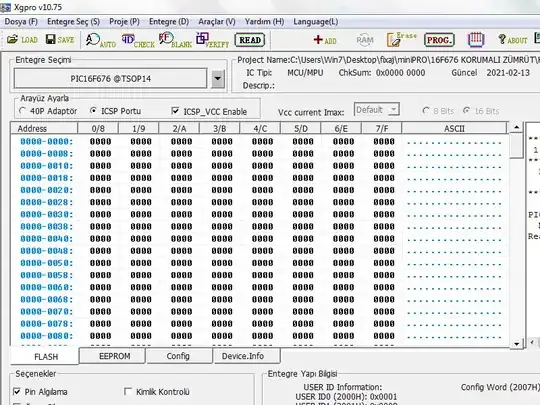Open the Yardım (H) menu
Viewport: 540px width, 405px height.
click(x=264, y=22)
